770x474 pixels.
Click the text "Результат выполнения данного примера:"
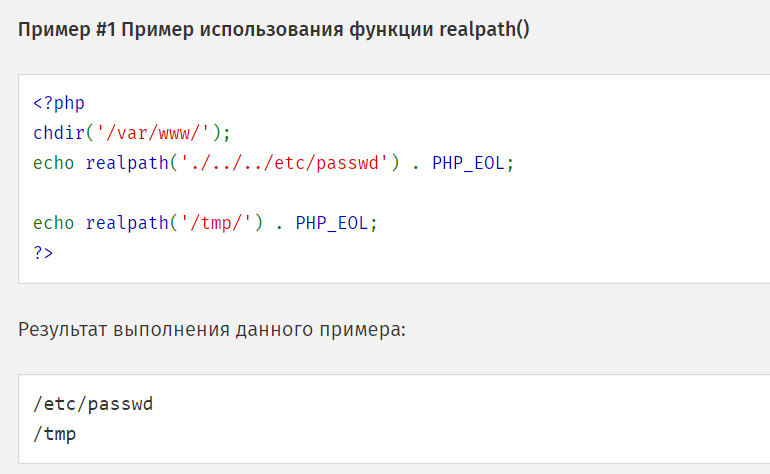pyautogui.click(x=212, y=329)
